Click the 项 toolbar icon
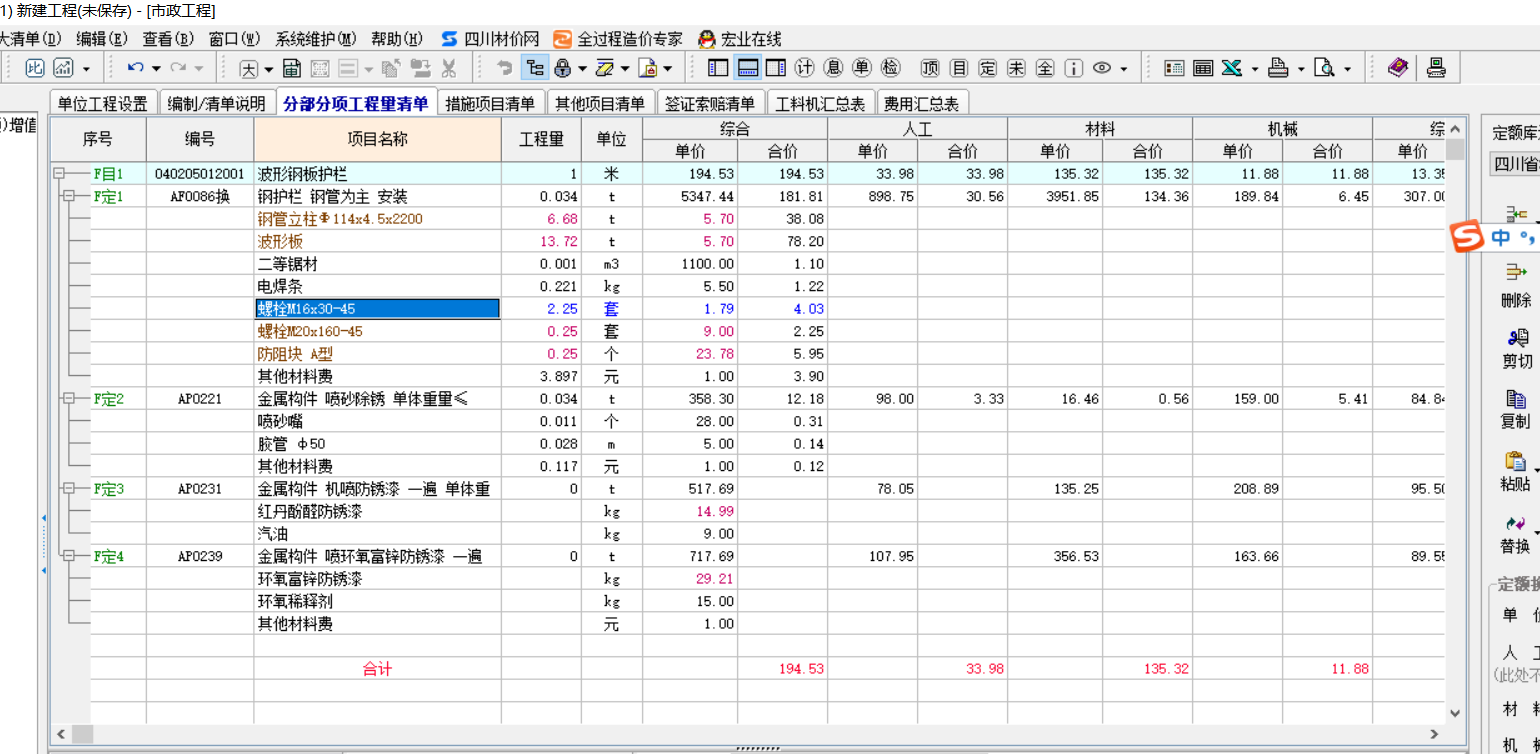Screen dimensions: 1540x754 coord(931,68)
